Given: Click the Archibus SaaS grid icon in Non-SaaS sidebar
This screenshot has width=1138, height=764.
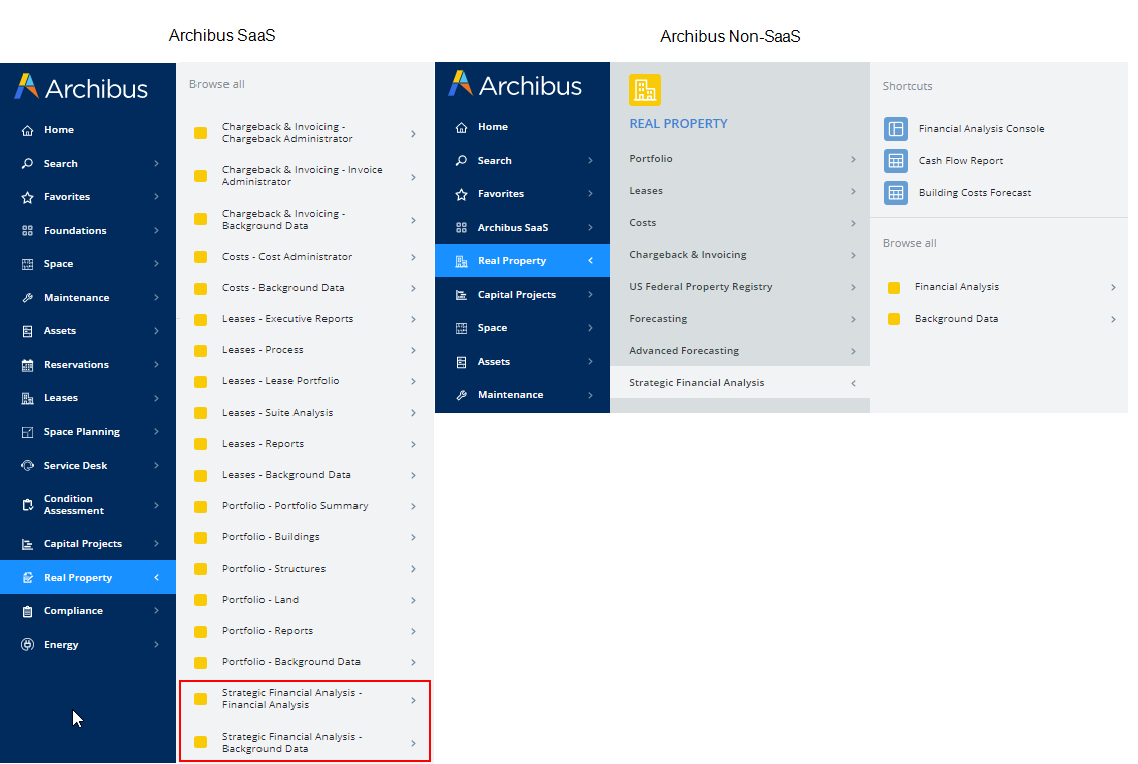Looking at the screenshot, I should pos(461,228).
